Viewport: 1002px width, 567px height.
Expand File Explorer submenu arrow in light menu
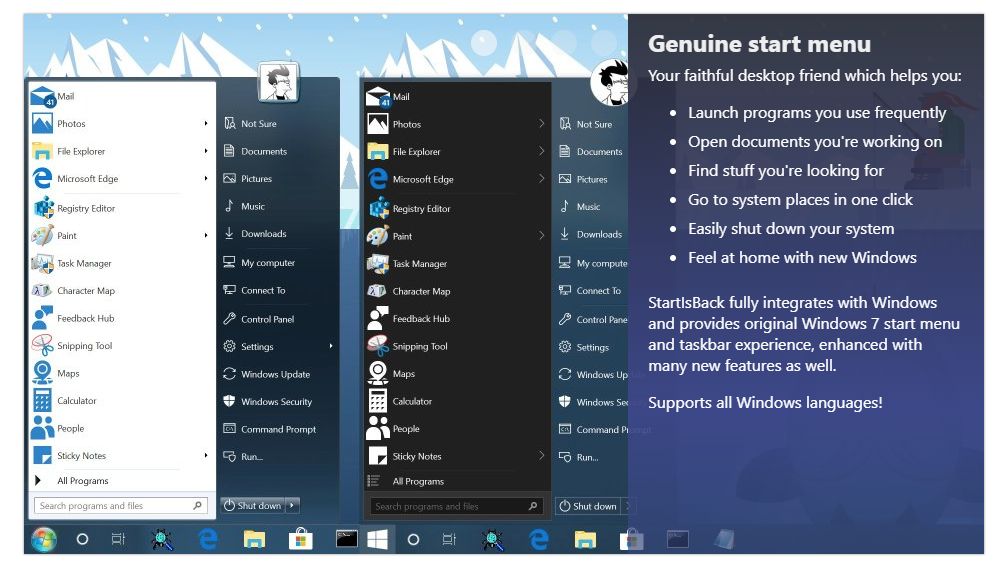[206, 151]
